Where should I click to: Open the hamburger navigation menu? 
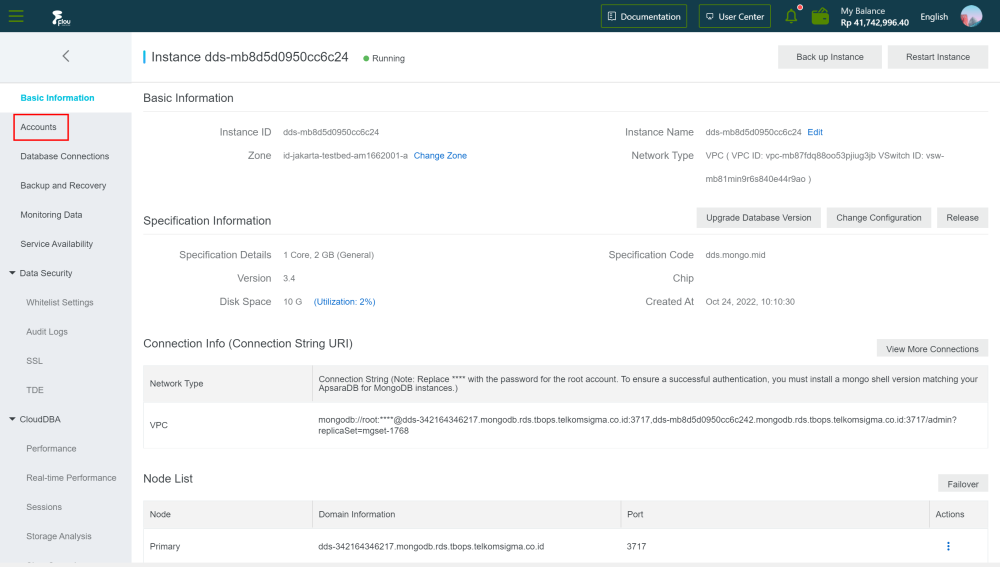[x=16, y=16]
